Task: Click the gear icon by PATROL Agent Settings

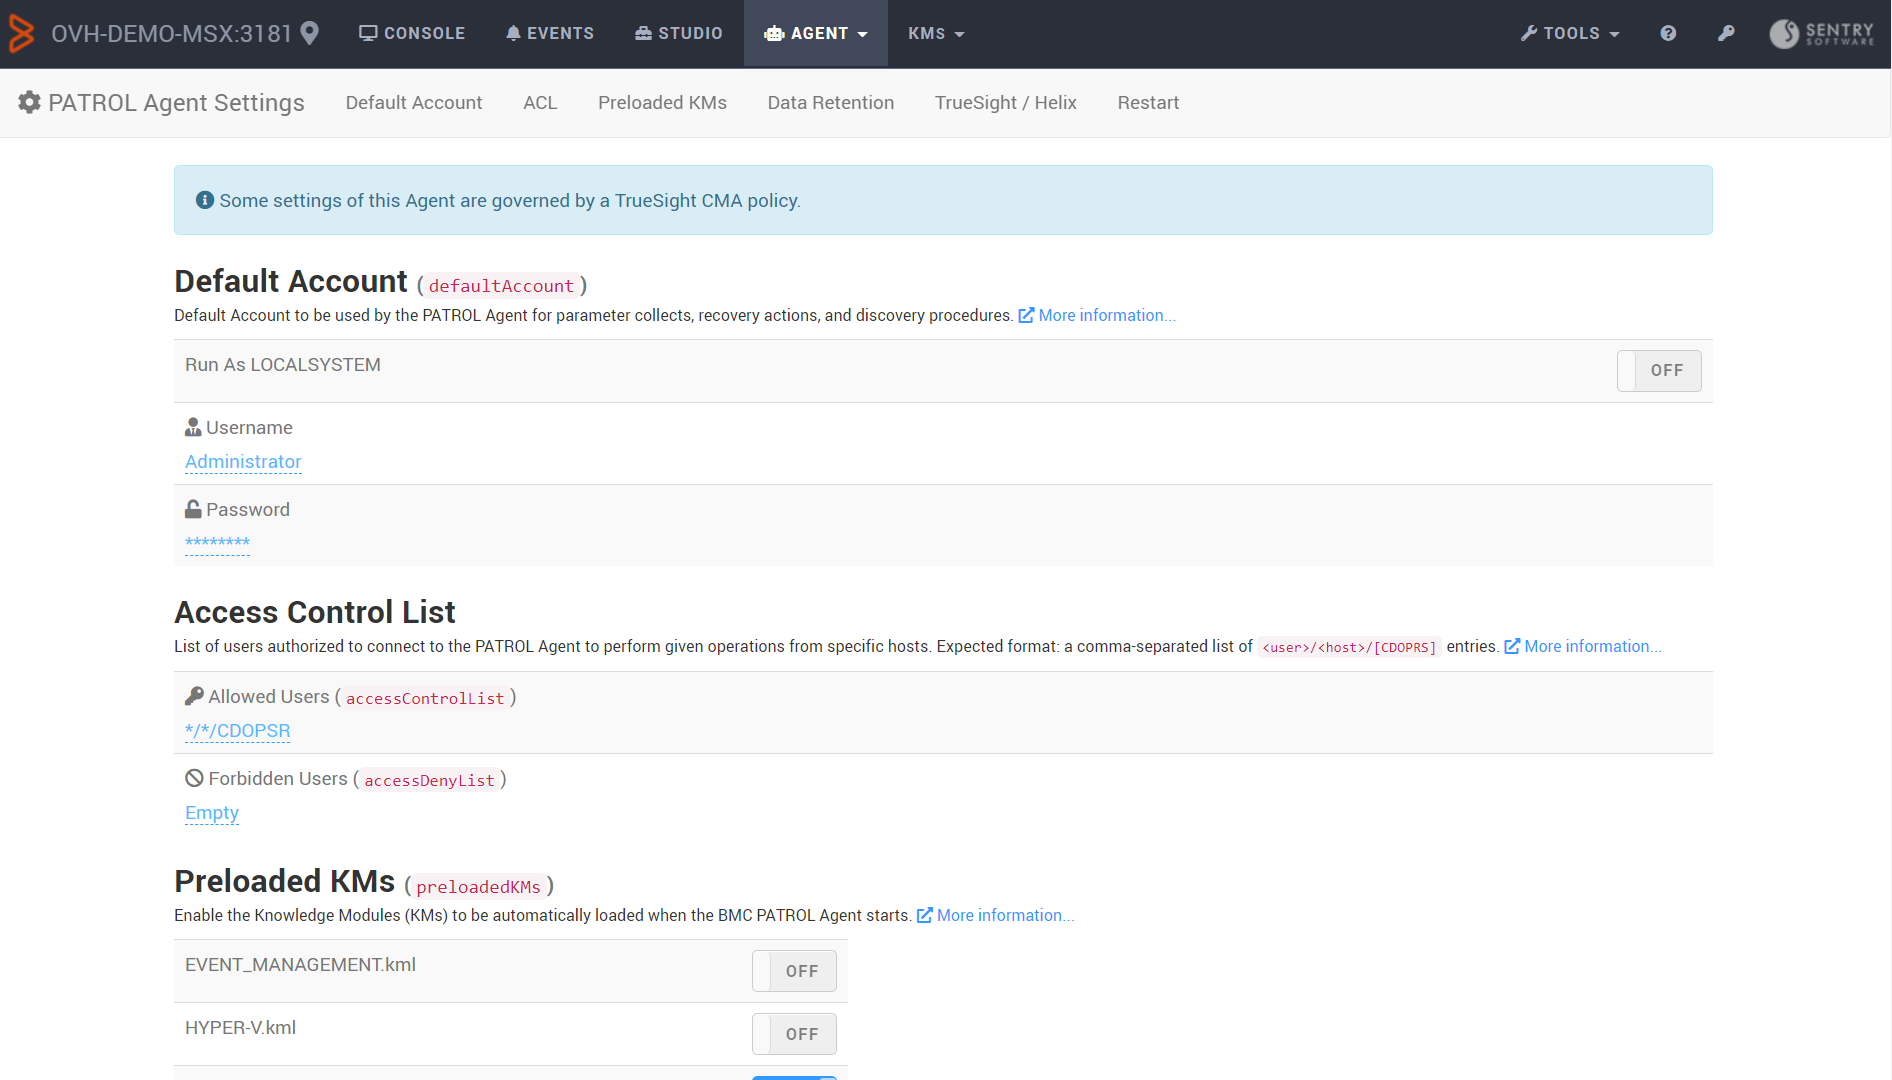Action: 30,102
